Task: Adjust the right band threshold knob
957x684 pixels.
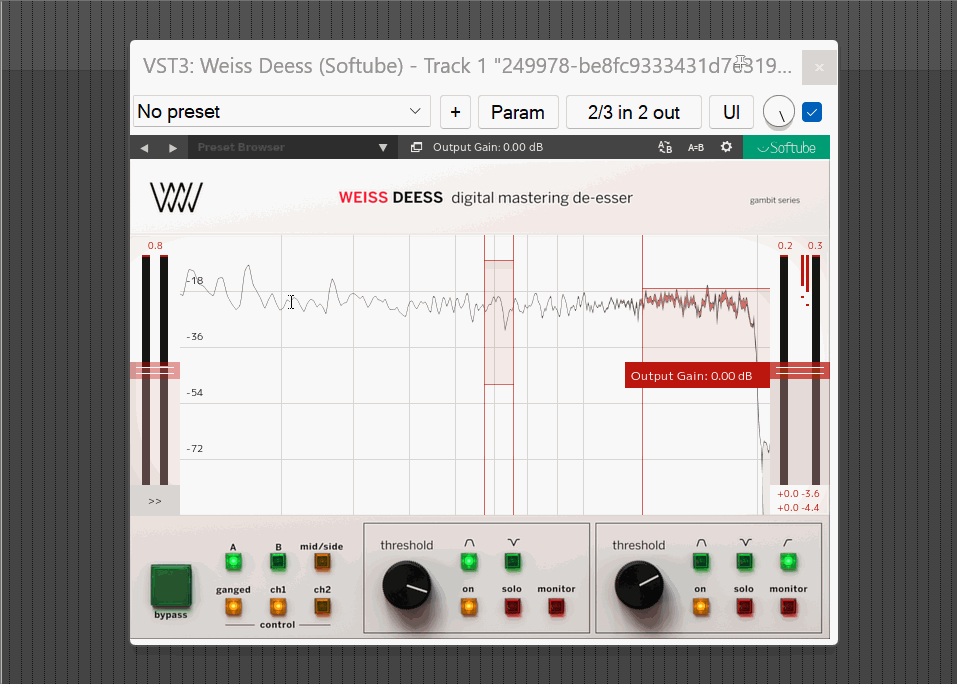Action: tap(639, 586)
